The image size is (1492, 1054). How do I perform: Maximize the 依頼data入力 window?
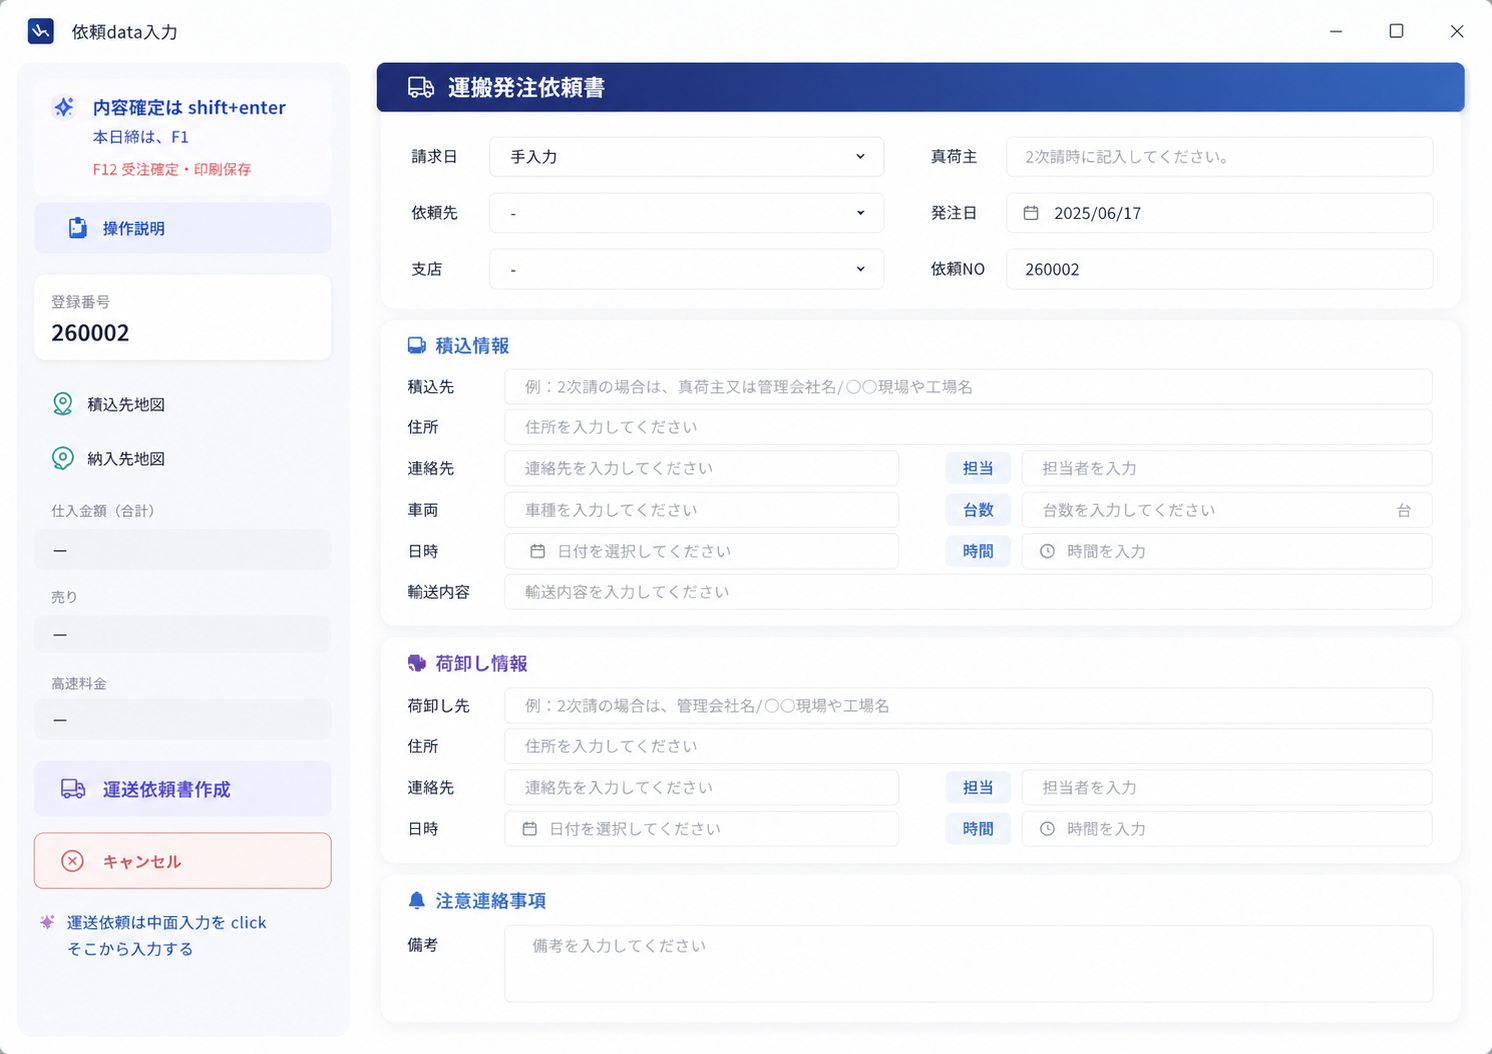coord(1396,31)
